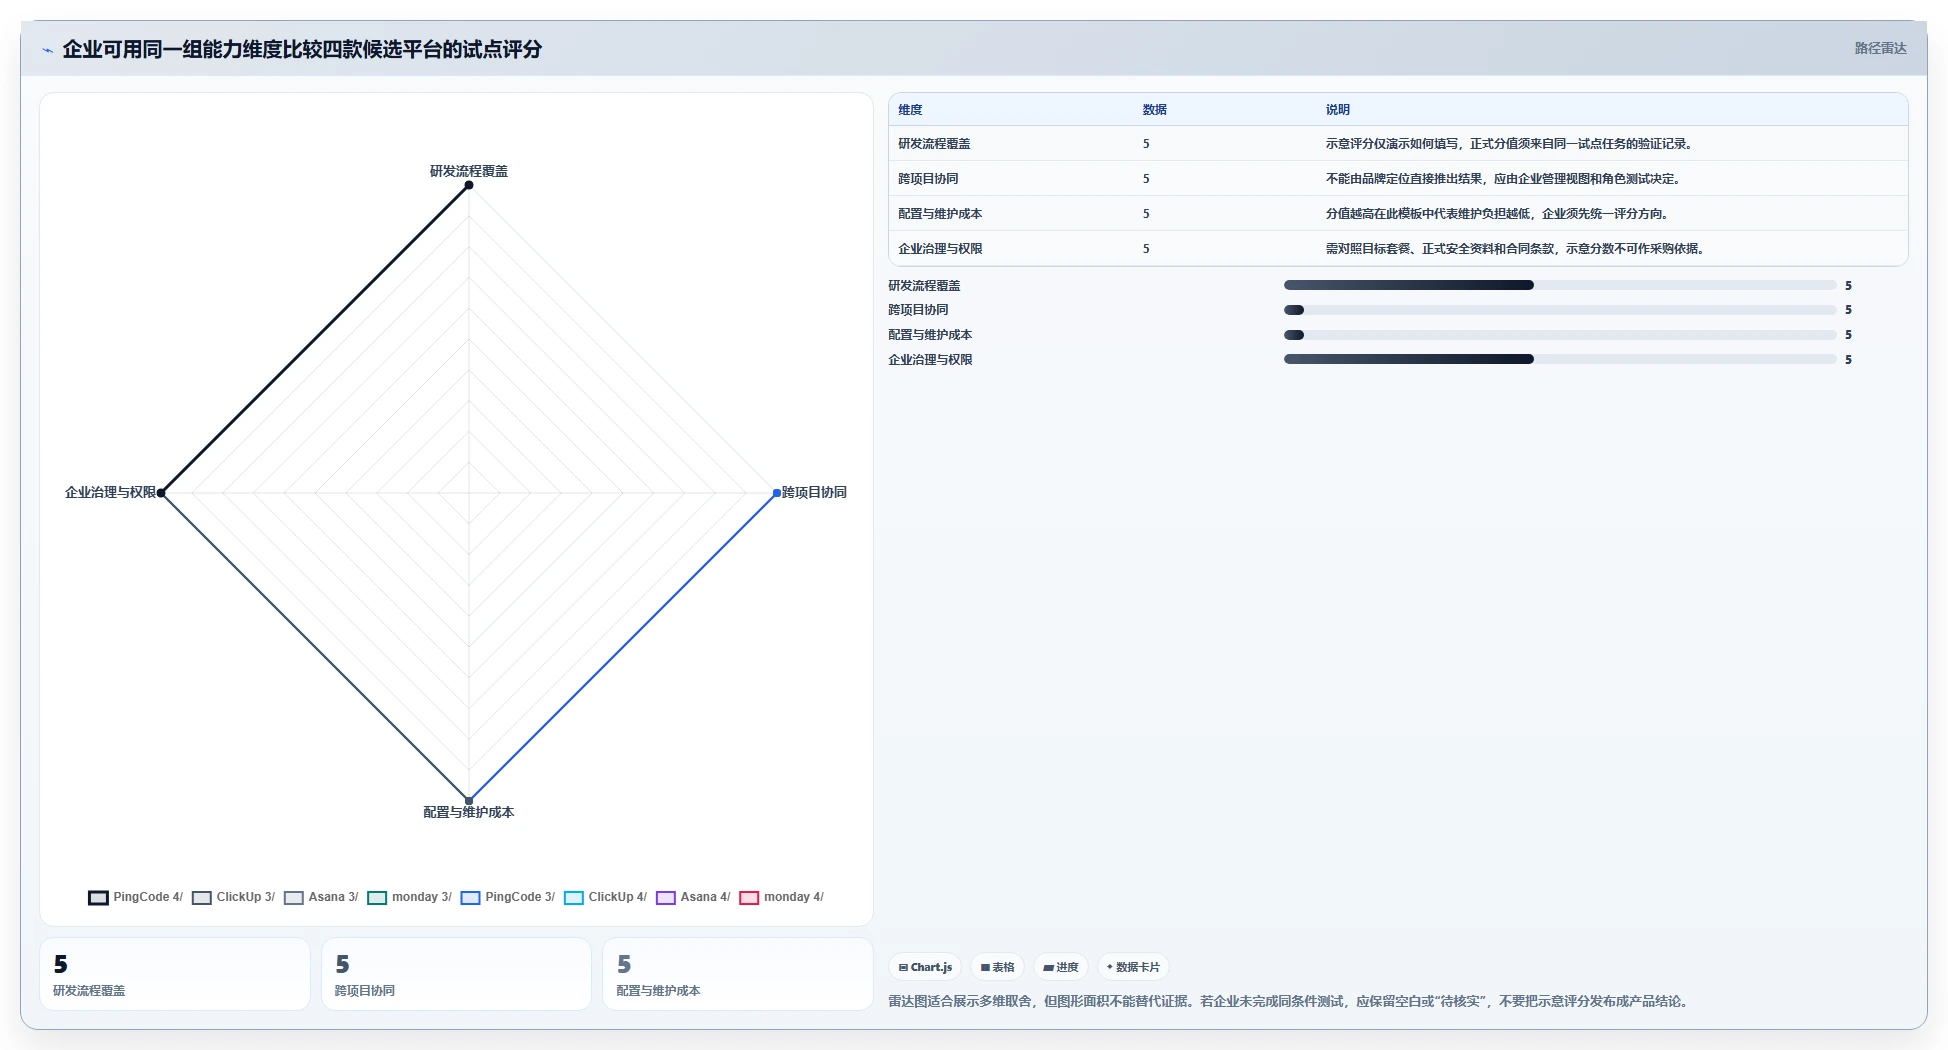1948x1050 pixels.
Task: Click the value 5 in 研发流程覆盖 table row
Action: 1146,144
